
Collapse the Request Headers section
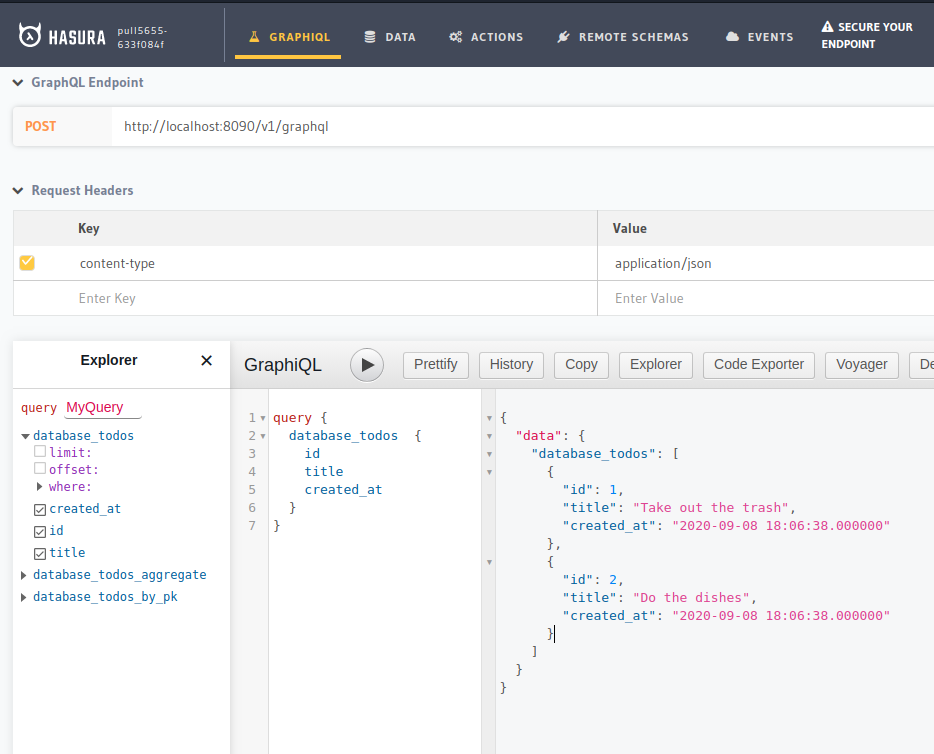click(18, 191)
